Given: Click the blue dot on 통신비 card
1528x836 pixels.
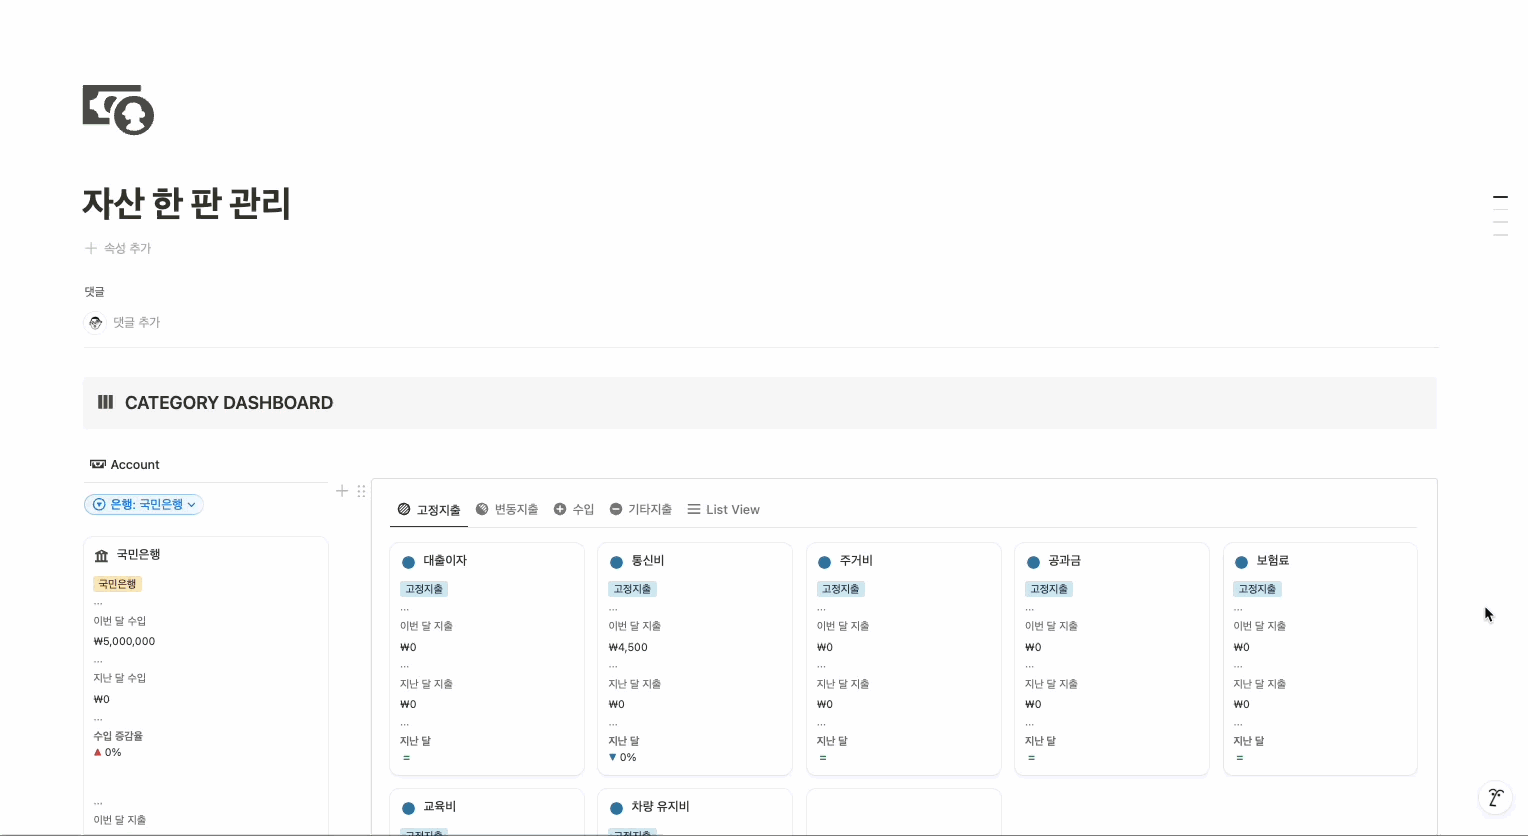Looking at the screenshot, I should (616, 562).
